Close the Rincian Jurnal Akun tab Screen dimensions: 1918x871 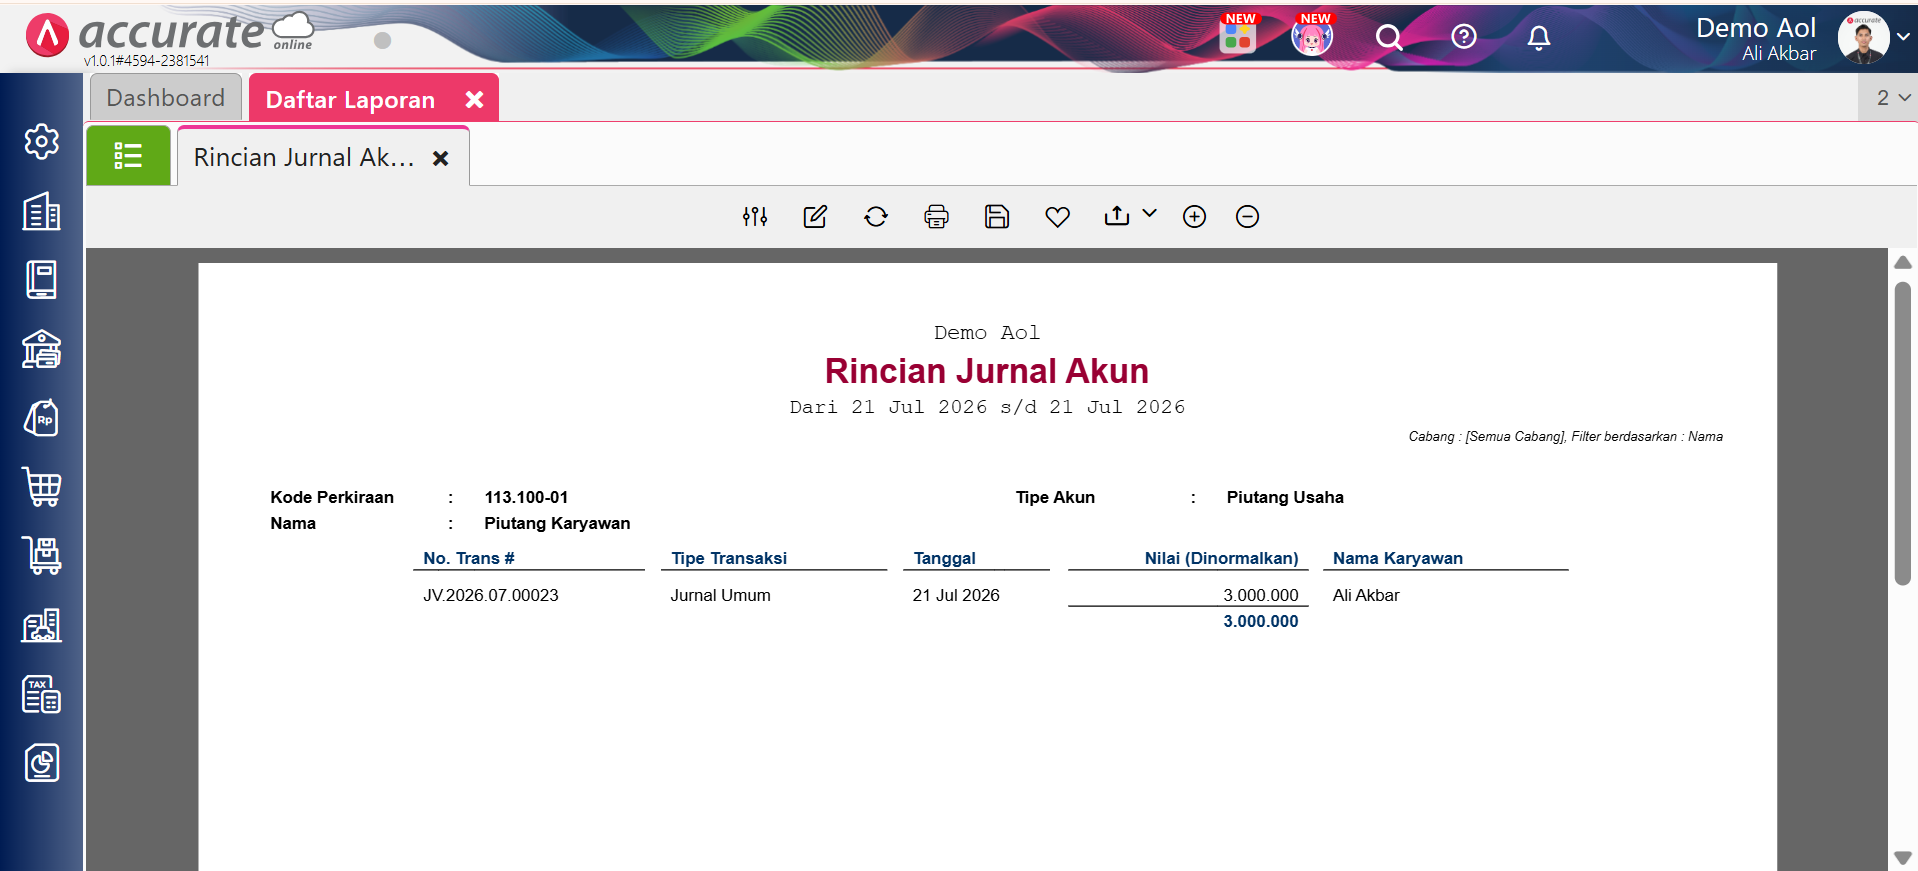click(x=440, y=158)
